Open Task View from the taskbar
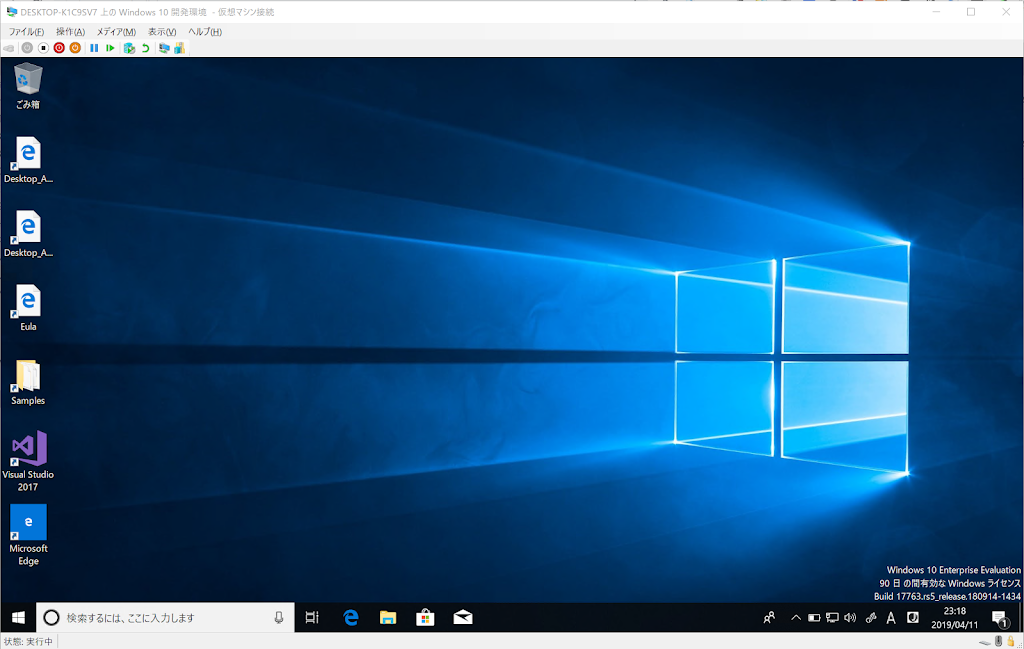The image size is (1024, 649). coord(312,618)
